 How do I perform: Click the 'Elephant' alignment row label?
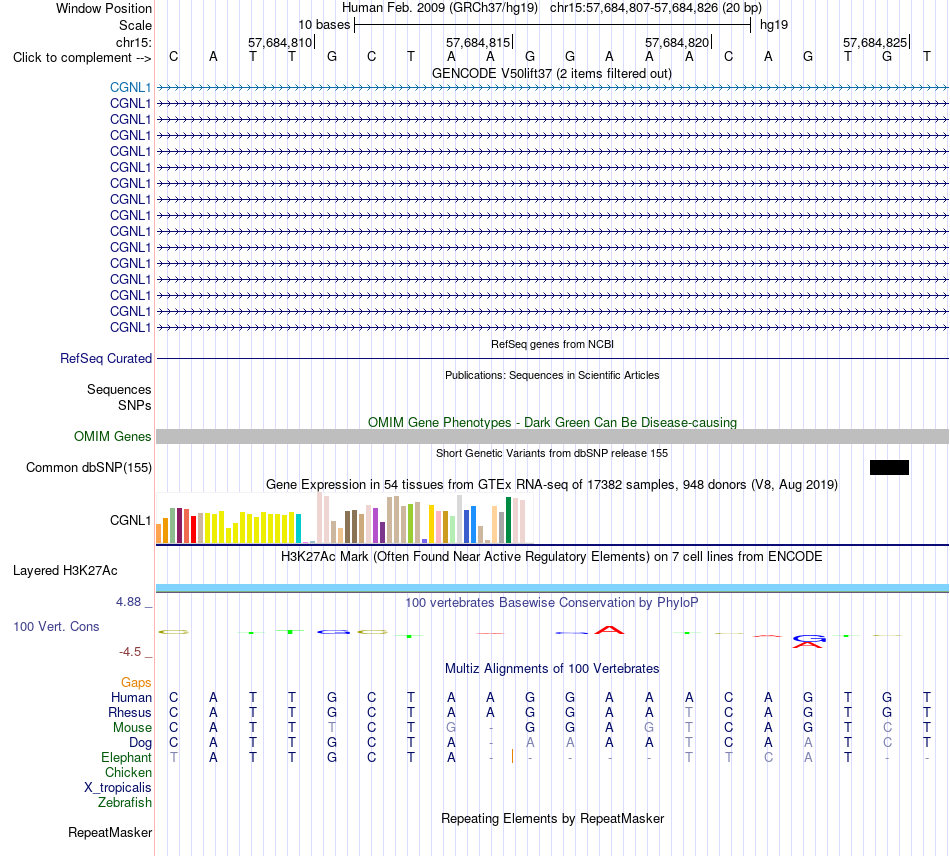(x=126, y=757)
